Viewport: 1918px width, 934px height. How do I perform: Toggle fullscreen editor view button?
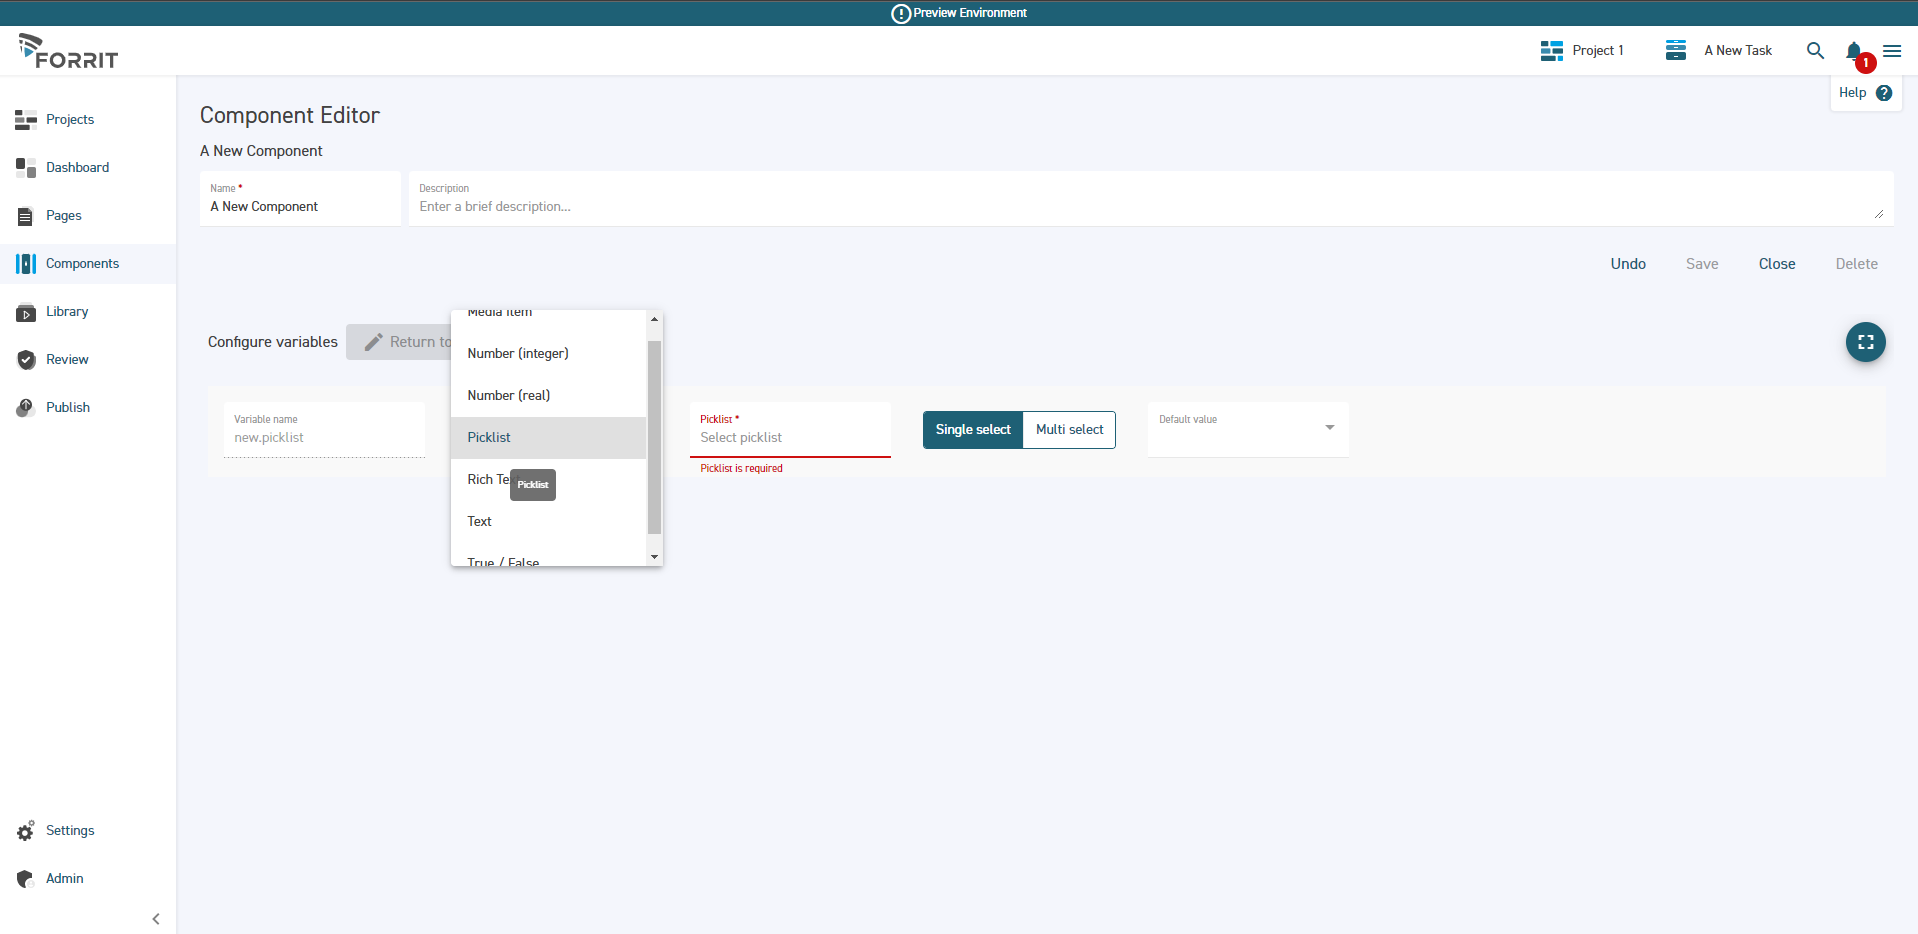(x=1865, y=342)
